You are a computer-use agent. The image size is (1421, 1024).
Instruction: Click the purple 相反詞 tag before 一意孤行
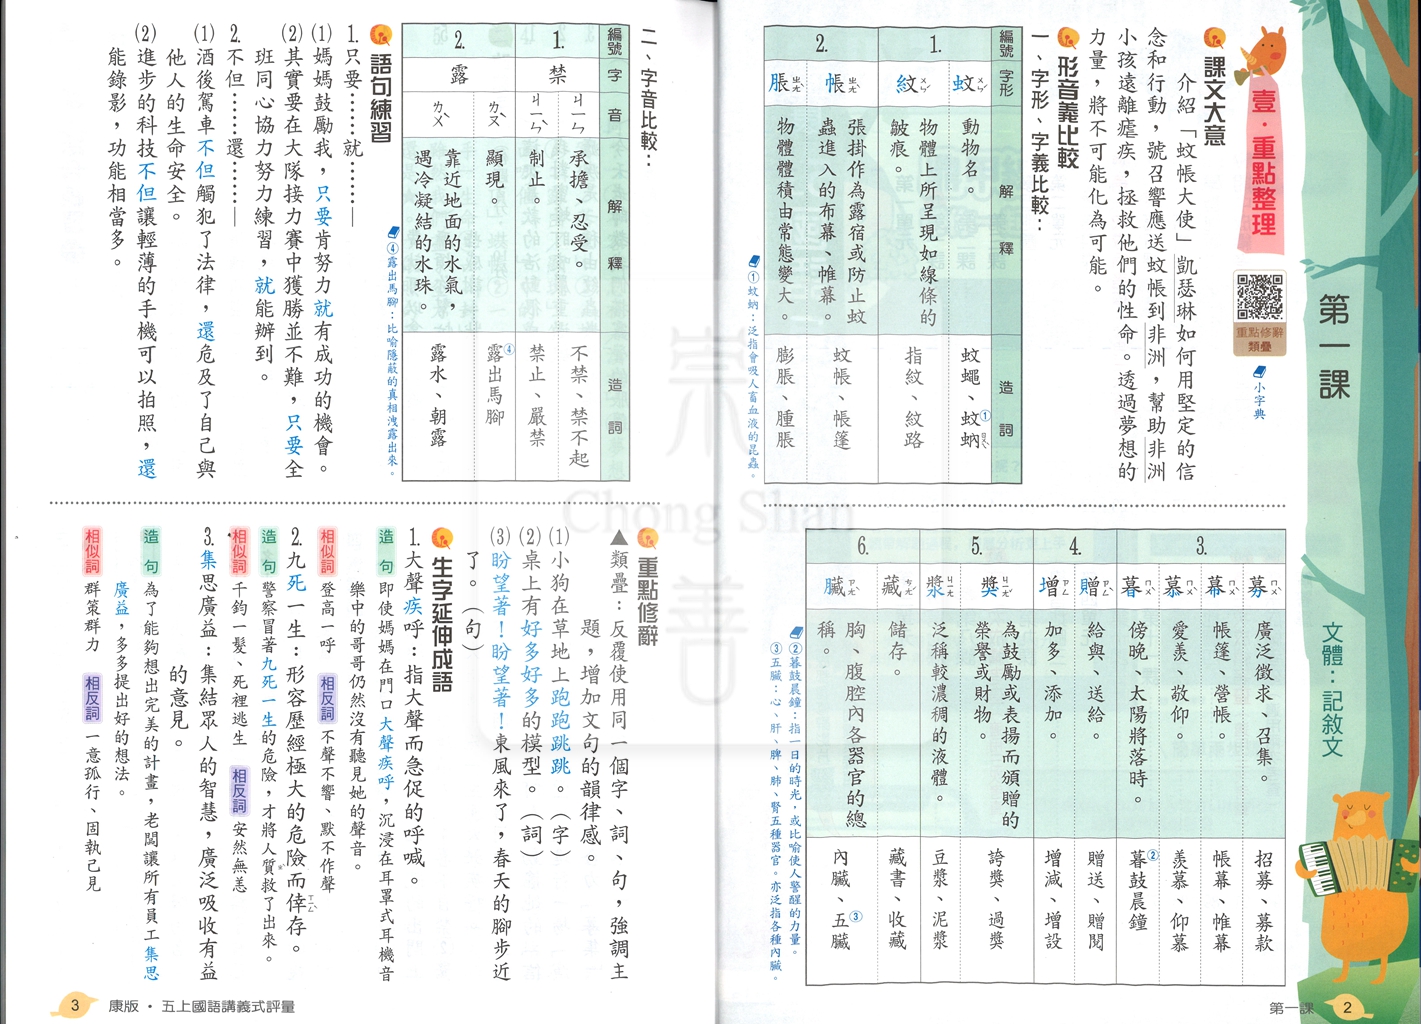point(92,698)
